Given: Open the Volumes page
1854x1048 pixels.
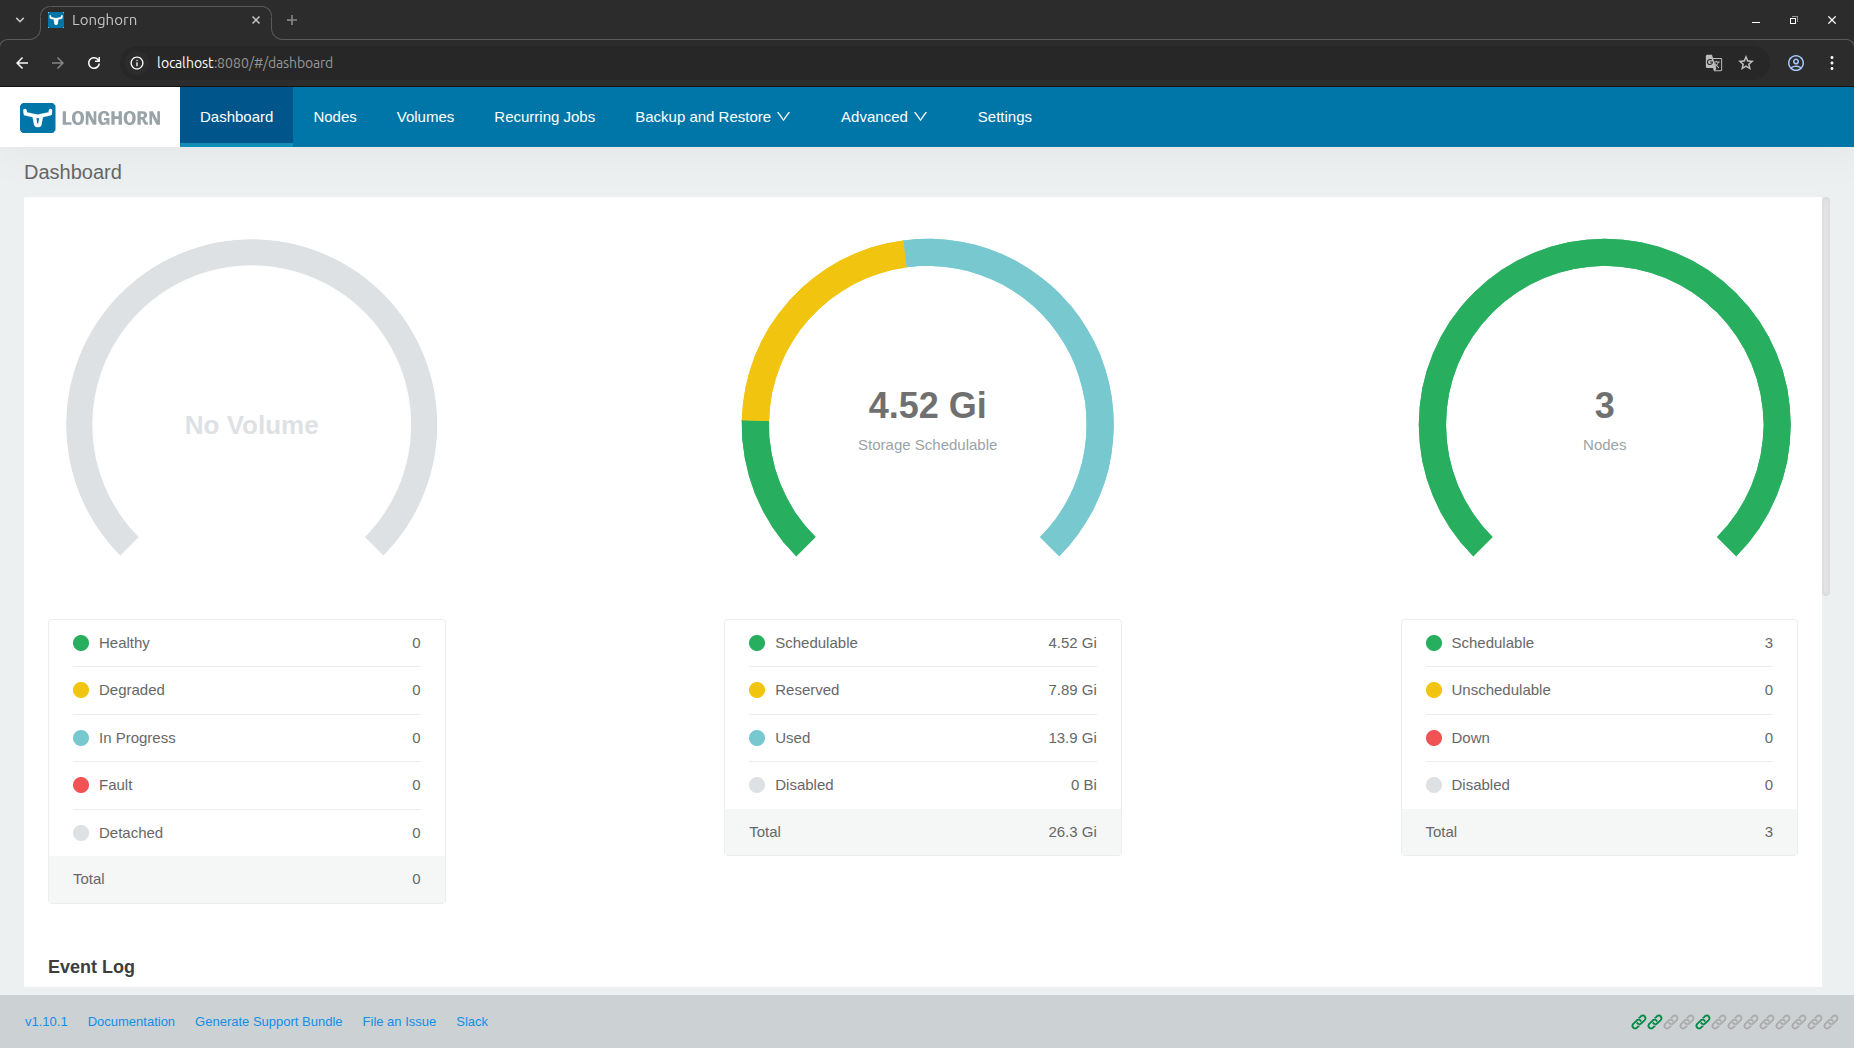Looking at the screenshot, I should click(x=425, y=117).
